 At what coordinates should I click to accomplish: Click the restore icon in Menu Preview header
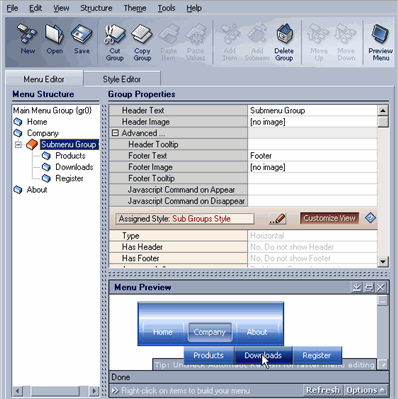click(369, 287)
